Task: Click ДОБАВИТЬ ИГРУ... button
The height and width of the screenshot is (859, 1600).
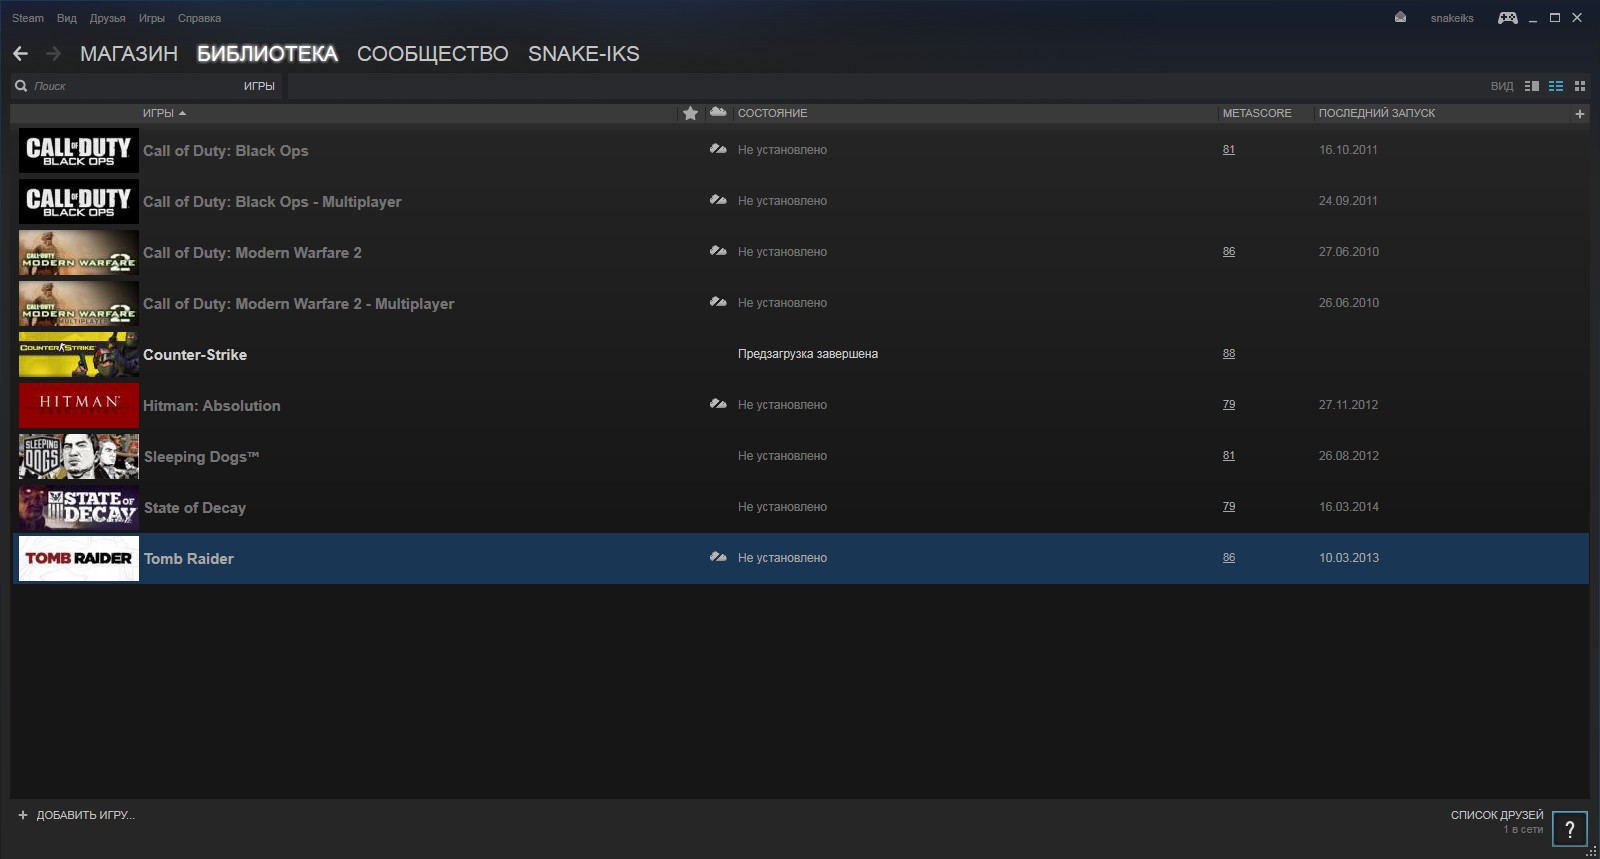Action: (85, 815)
